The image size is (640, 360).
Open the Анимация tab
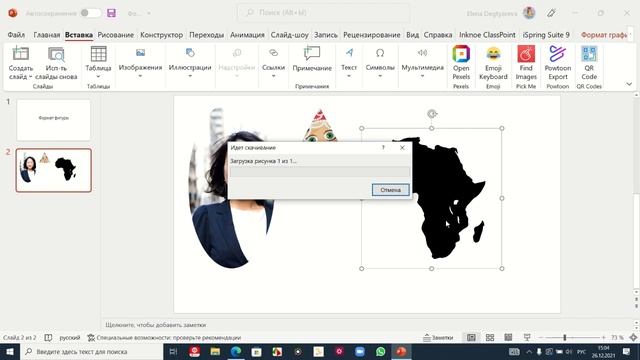247,35
